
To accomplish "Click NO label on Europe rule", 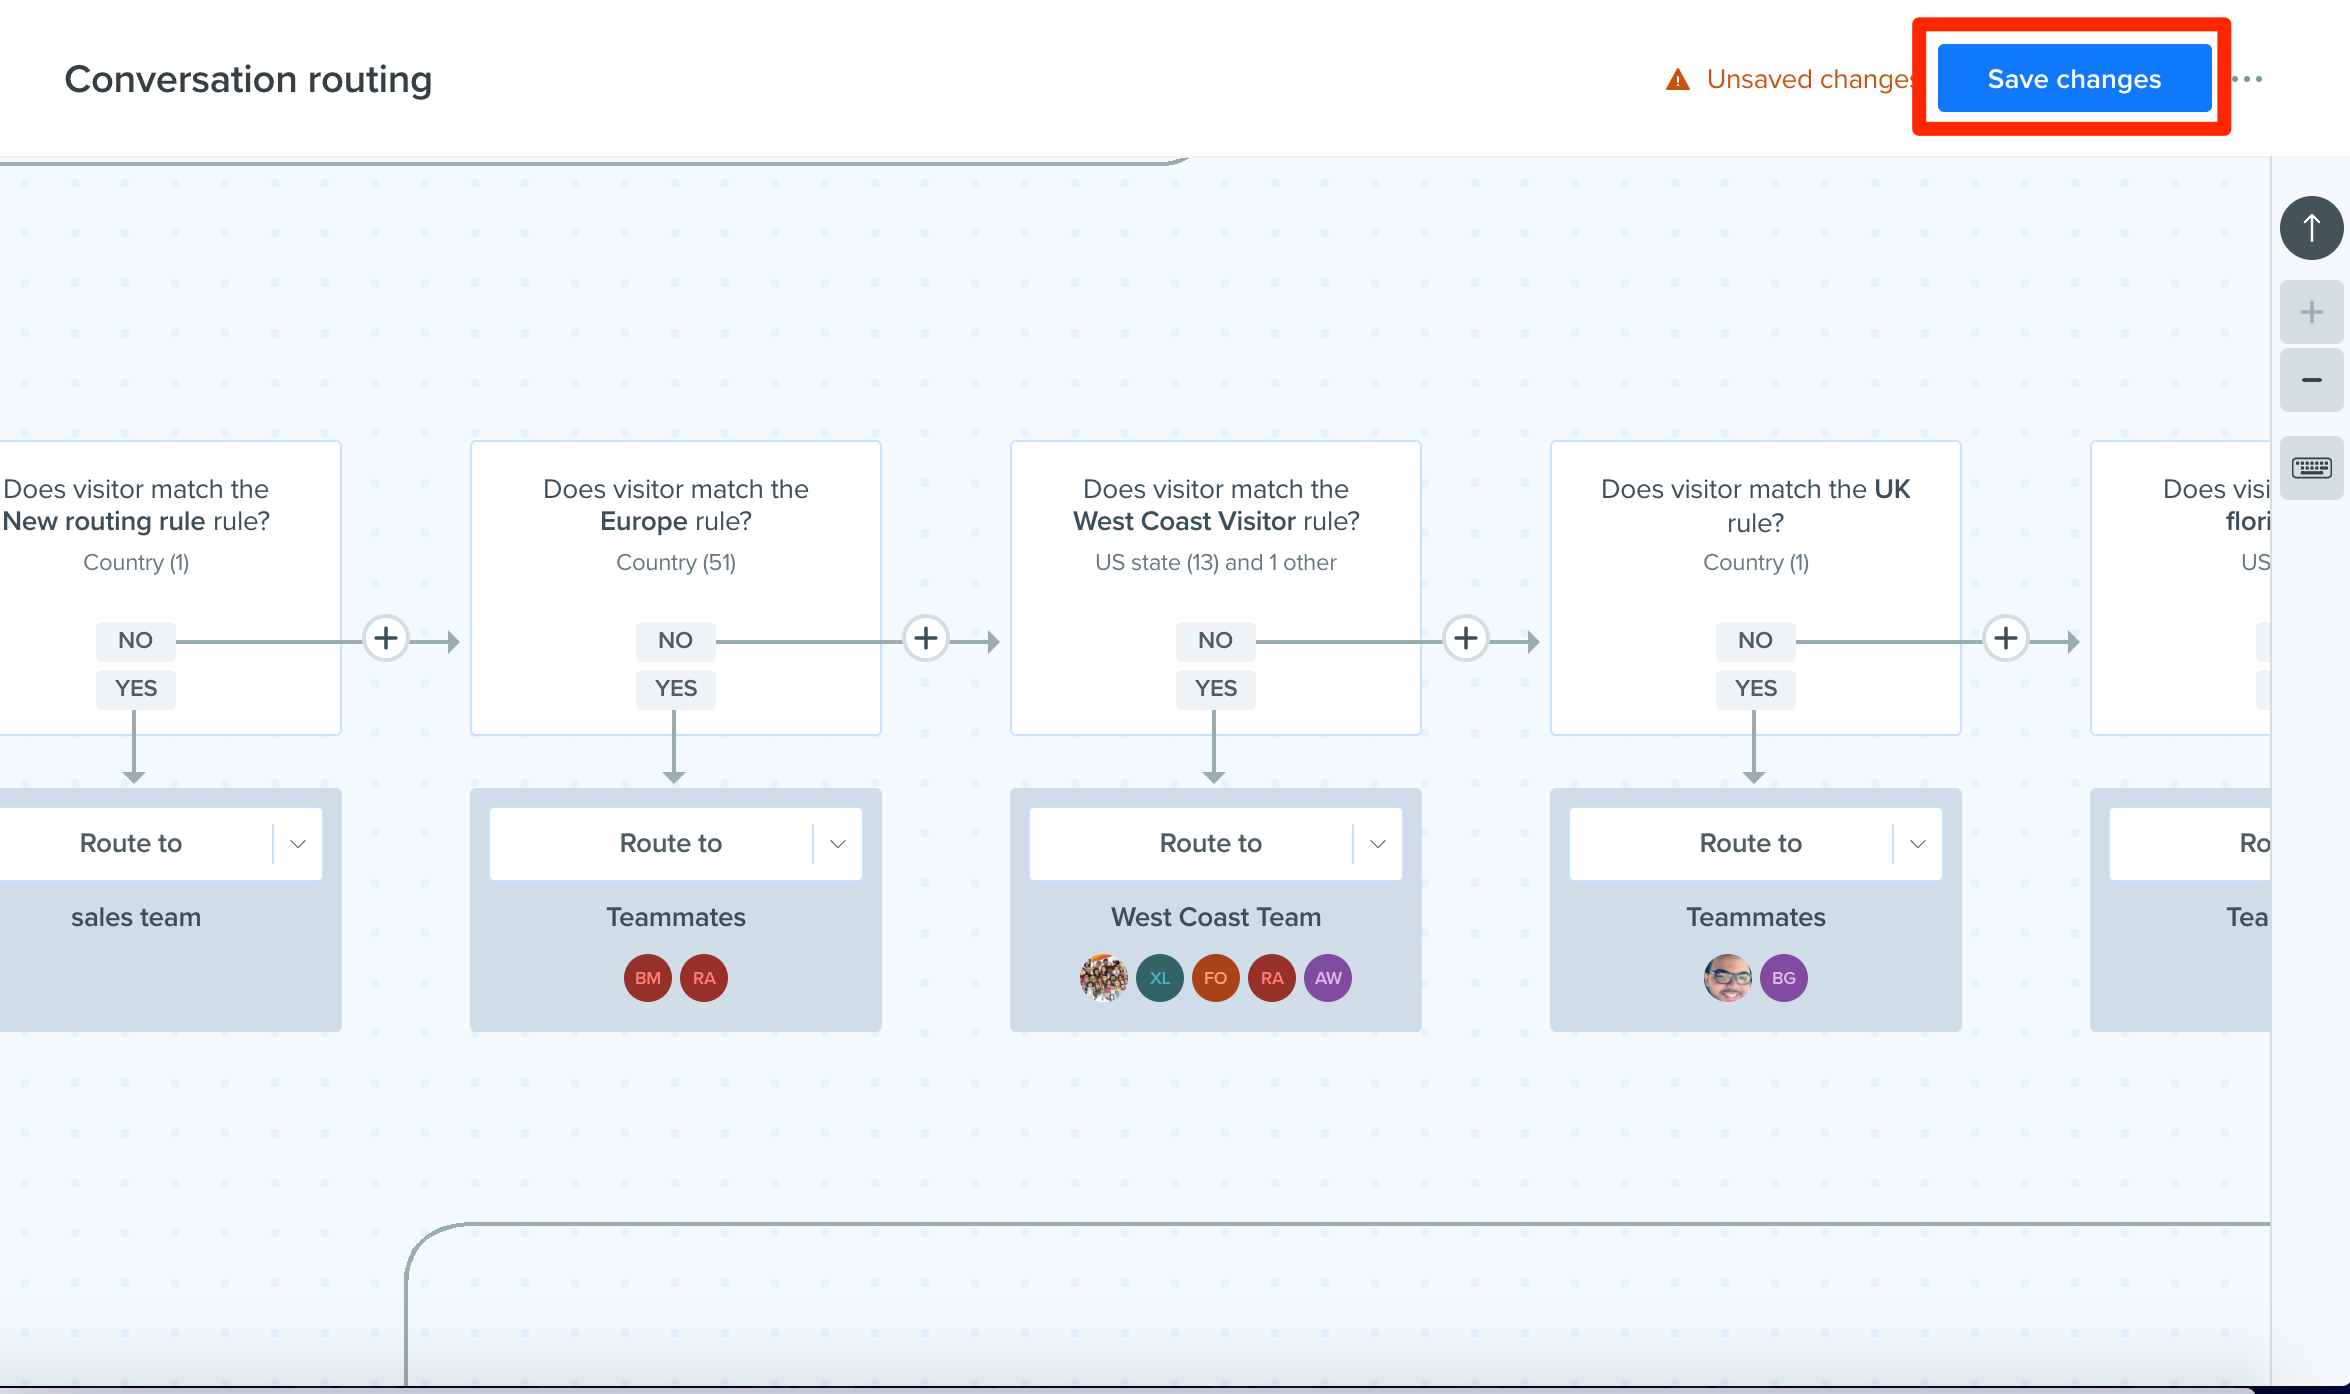I will pyautogui.click(x=676, y=640).
